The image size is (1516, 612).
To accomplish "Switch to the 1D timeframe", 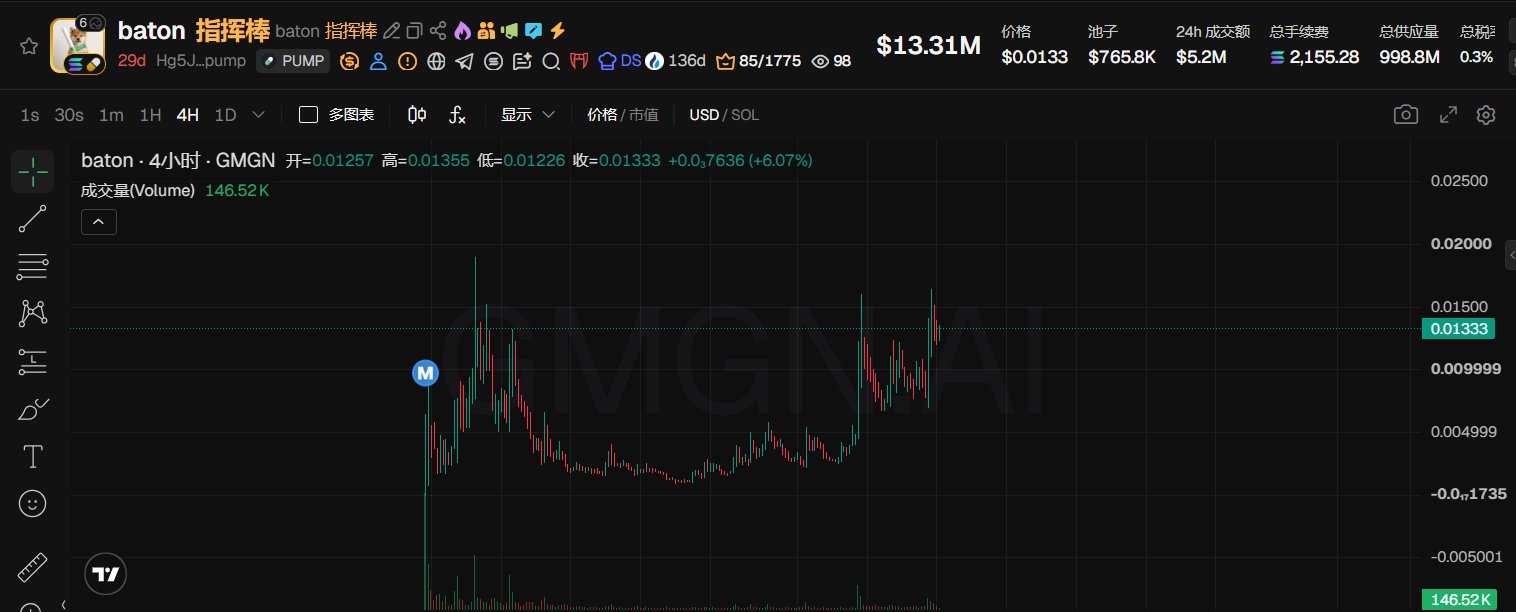I will (226, 115).
